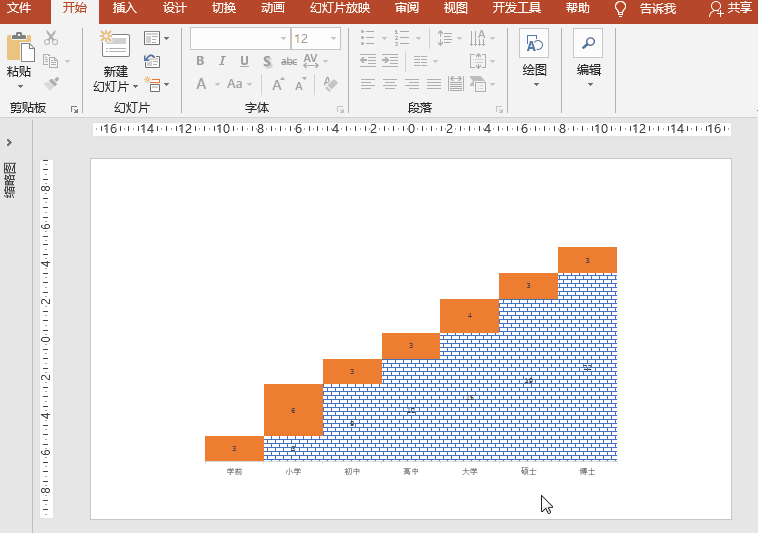Switch to the Slide Show (幻灯片放映) tab
This screenshot has width=758, height=533.
pos(340,8)
